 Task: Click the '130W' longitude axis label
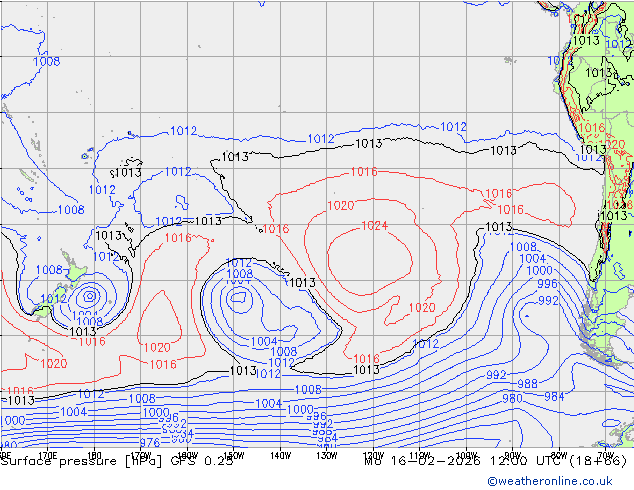[327, 456]
